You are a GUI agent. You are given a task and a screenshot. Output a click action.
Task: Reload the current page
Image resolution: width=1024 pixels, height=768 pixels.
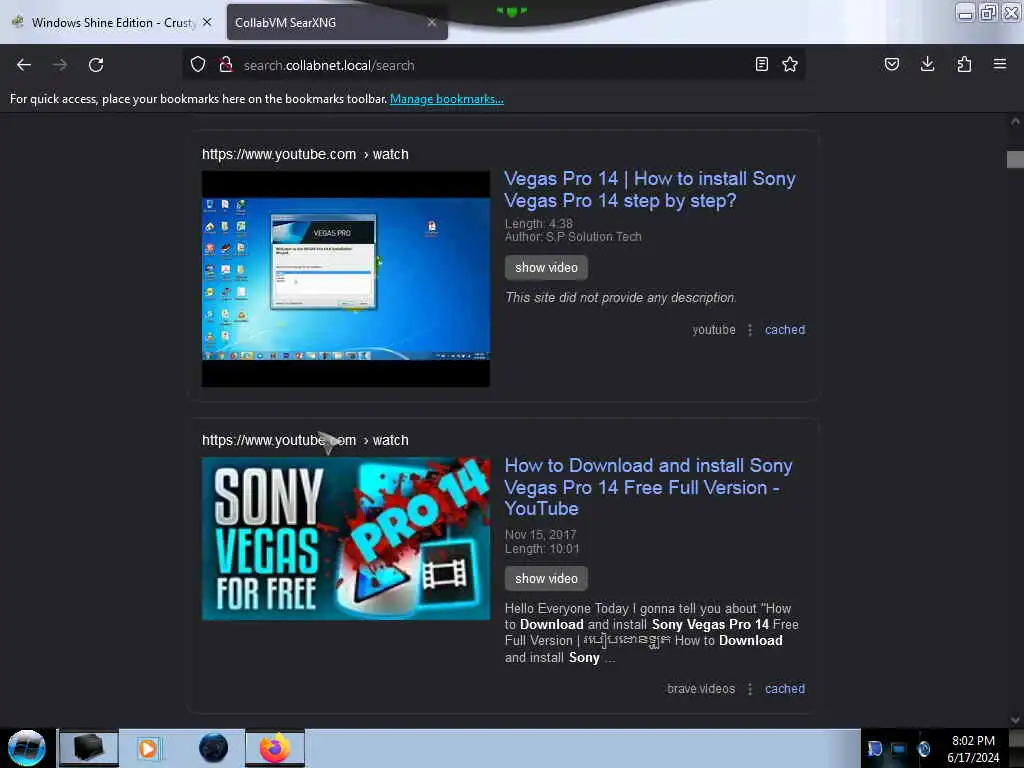[x=96, y=65]
